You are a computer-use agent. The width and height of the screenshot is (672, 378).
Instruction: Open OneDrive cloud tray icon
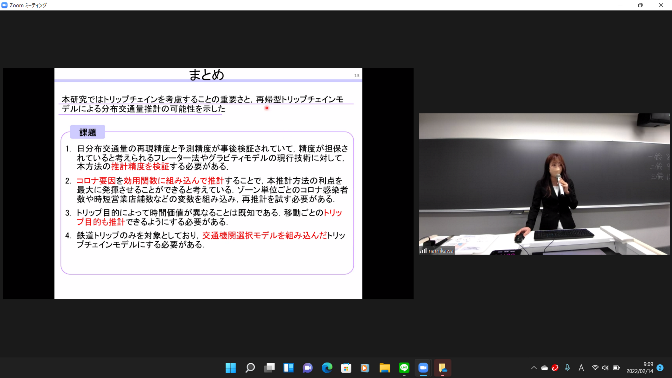[544, 368]
